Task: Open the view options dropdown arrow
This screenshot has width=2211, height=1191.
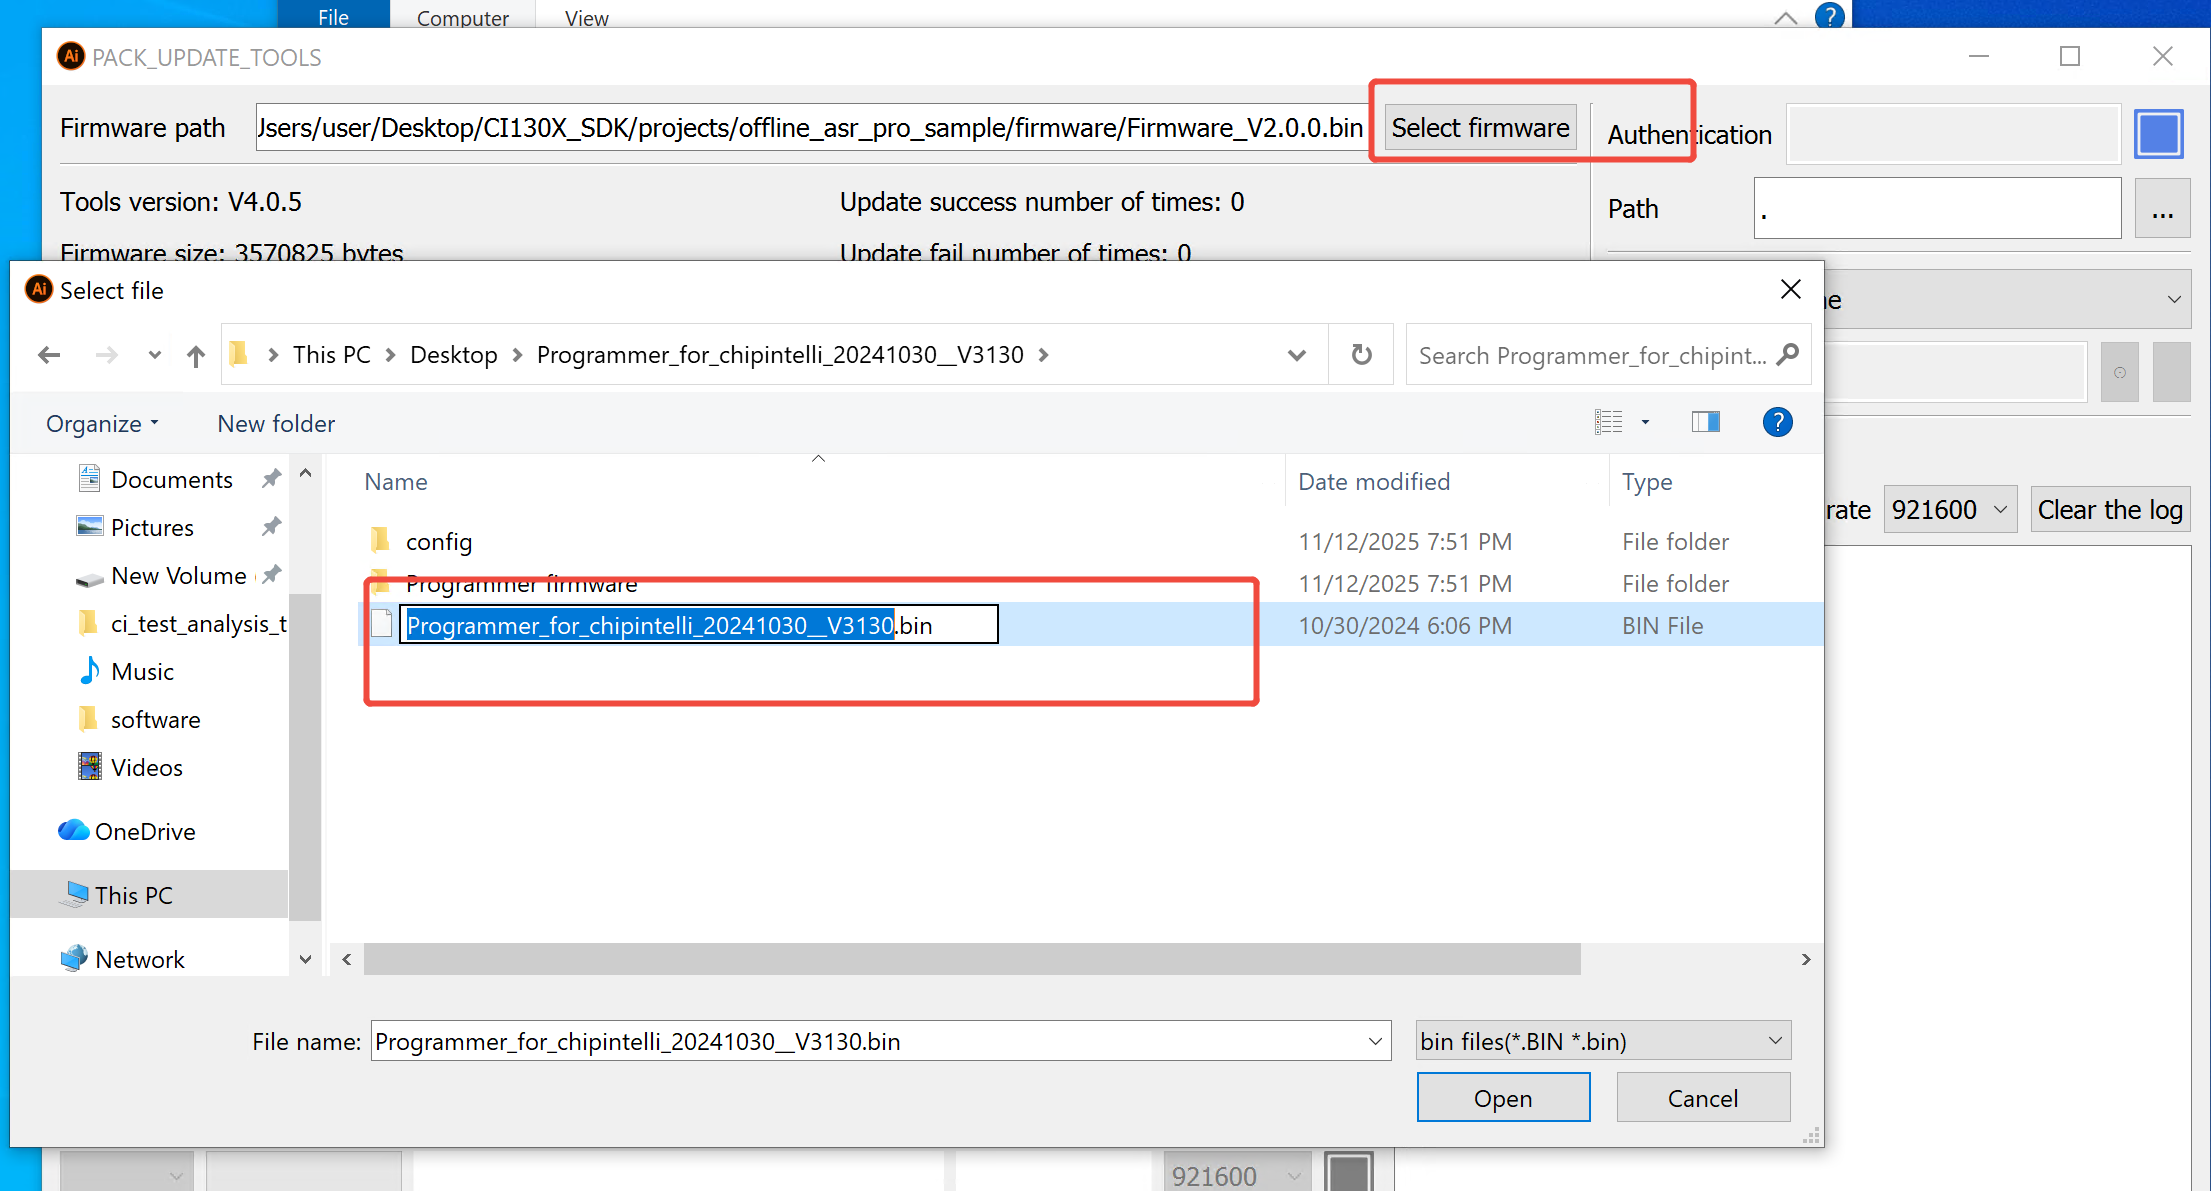Action: [x=1645, y=423]
